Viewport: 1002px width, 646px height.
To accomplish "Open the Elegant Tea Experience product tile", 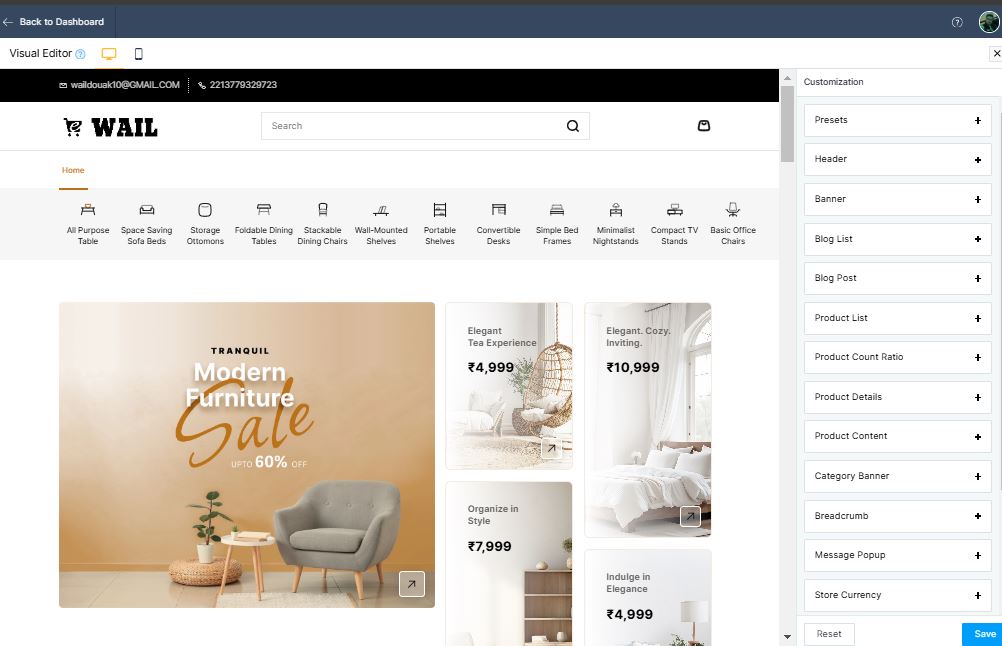I will (508, 385).
